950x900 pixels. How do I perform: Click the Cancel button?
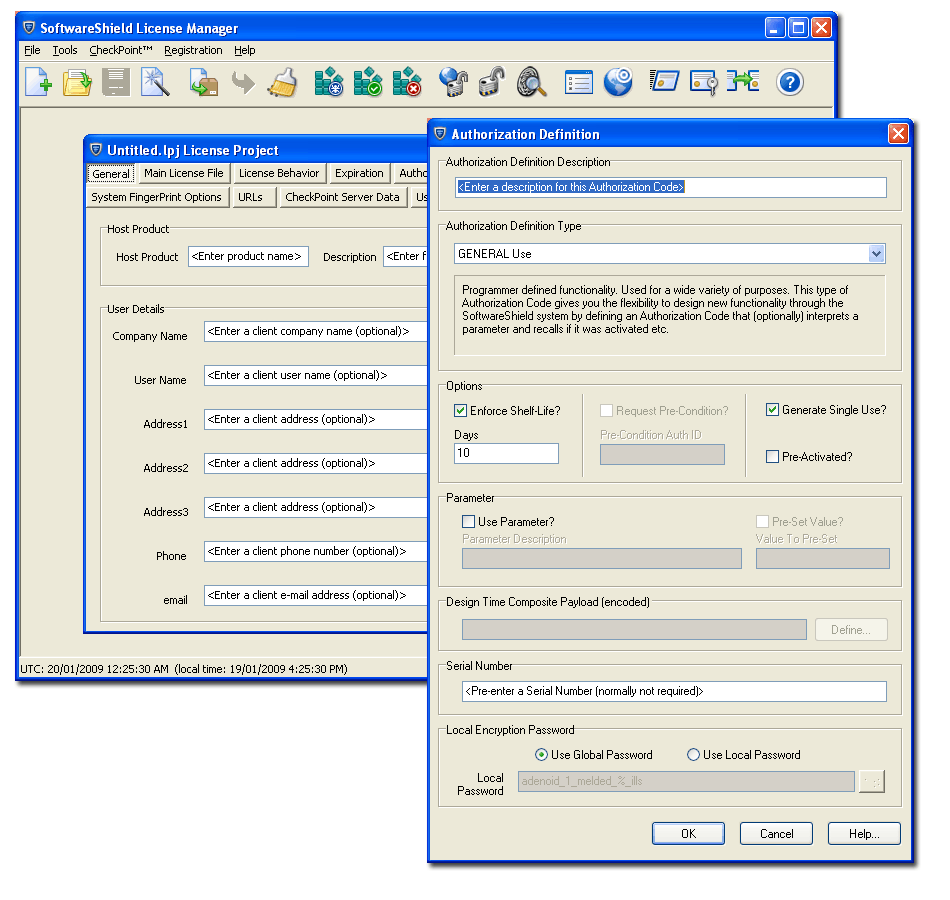tap(776, 833)
